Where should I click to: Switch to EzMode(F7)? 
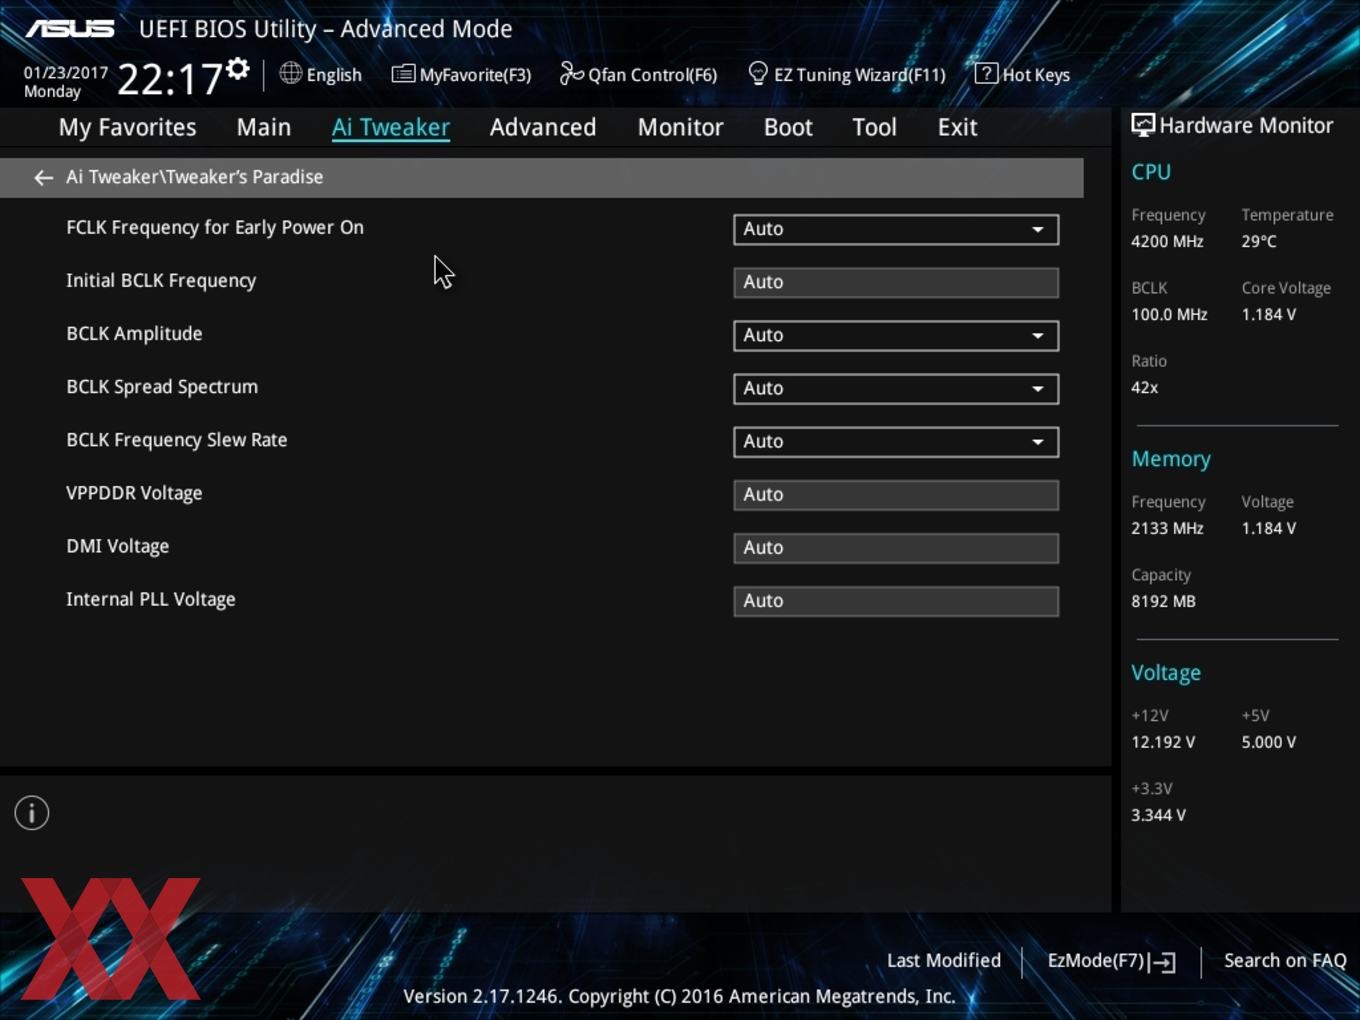click(1111, 961)
